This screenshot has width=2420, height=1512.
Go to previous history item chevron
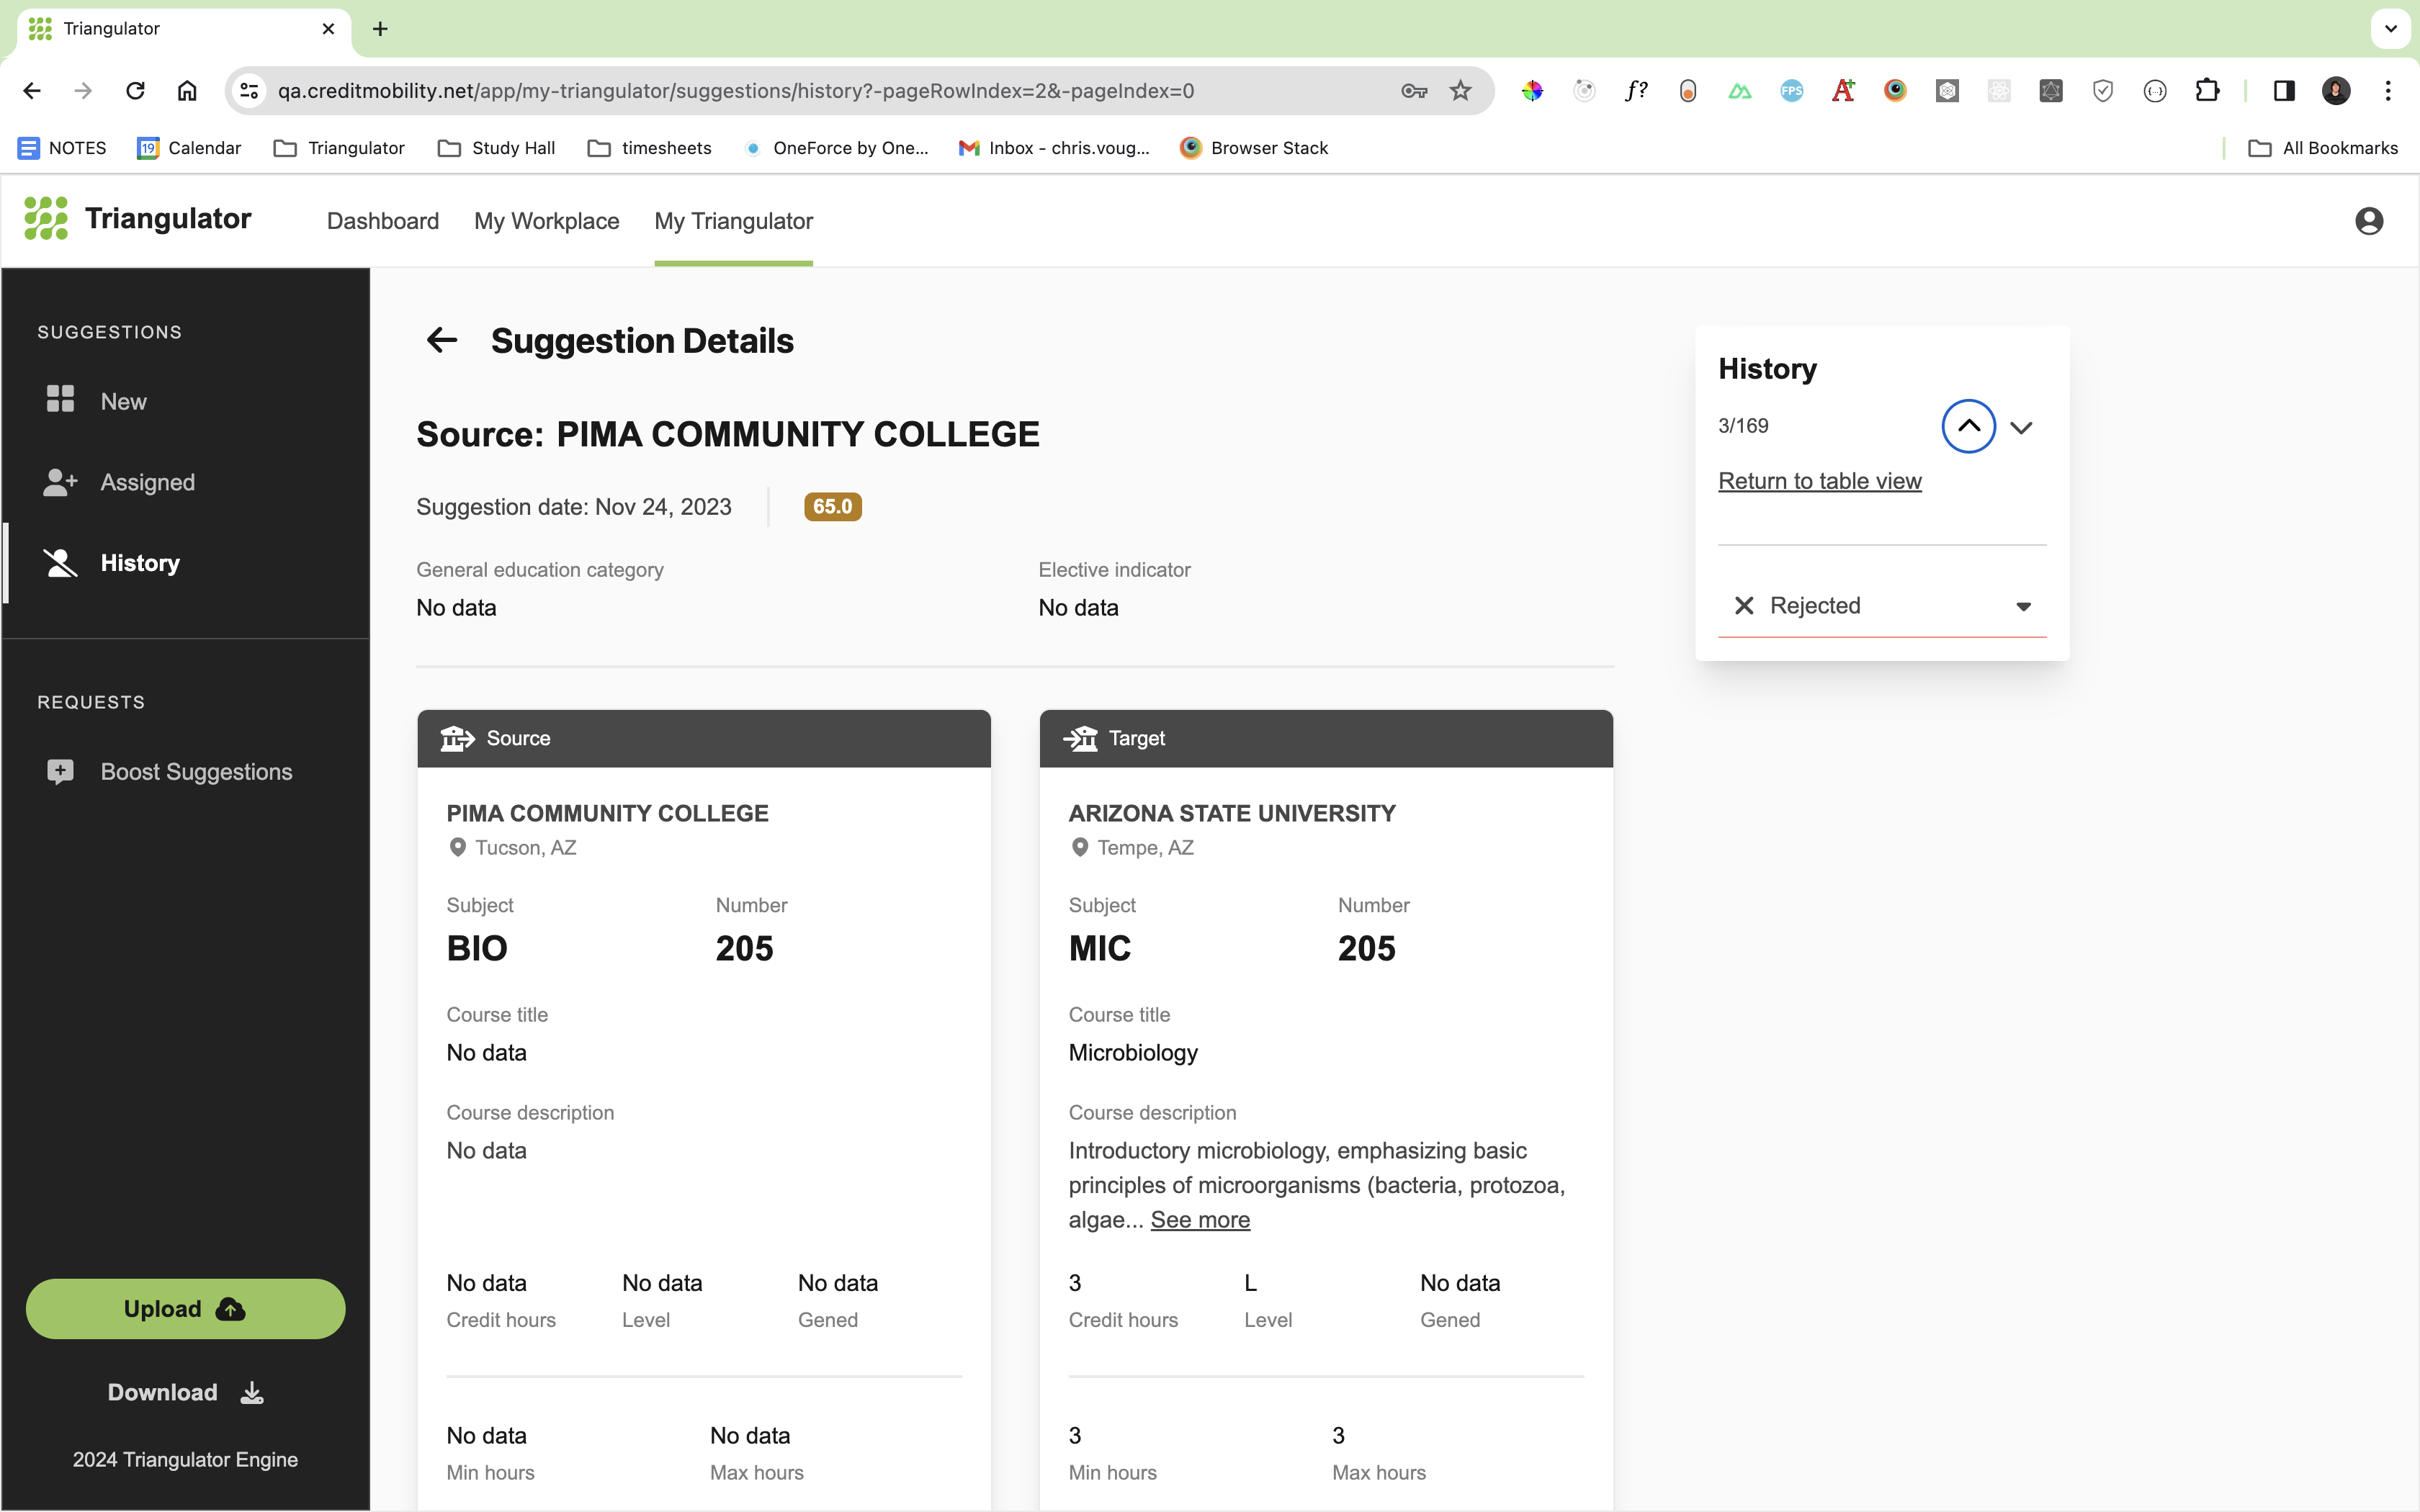click(x=1968, y=426)
